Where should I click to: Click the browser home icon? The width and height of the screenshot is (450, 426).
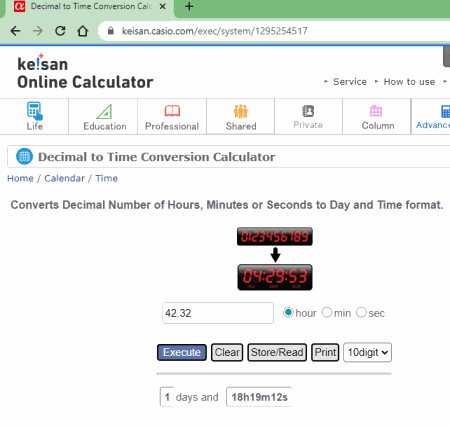83,31
